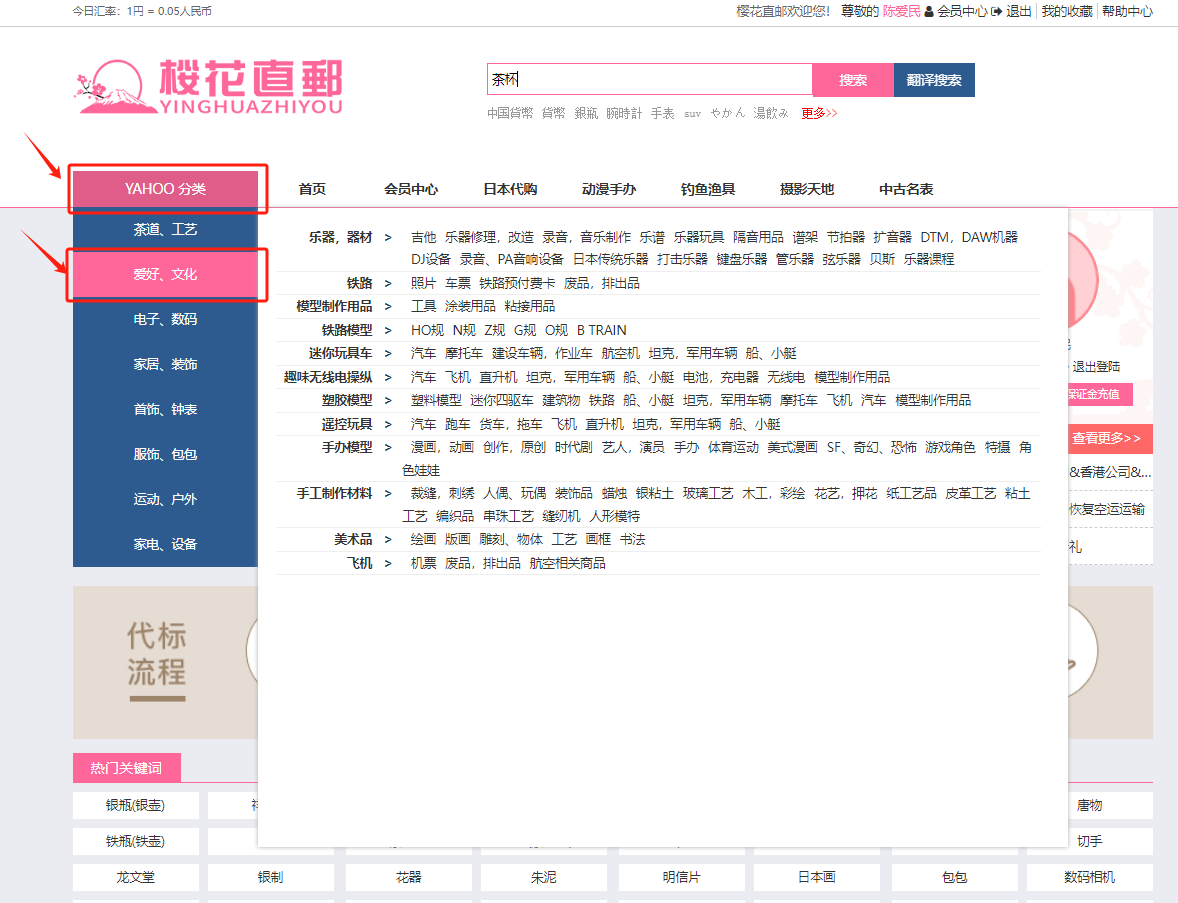Click 我的收藏 in top bar
The height and width of the screenshot is (903, 1178).
[1066, 12]
